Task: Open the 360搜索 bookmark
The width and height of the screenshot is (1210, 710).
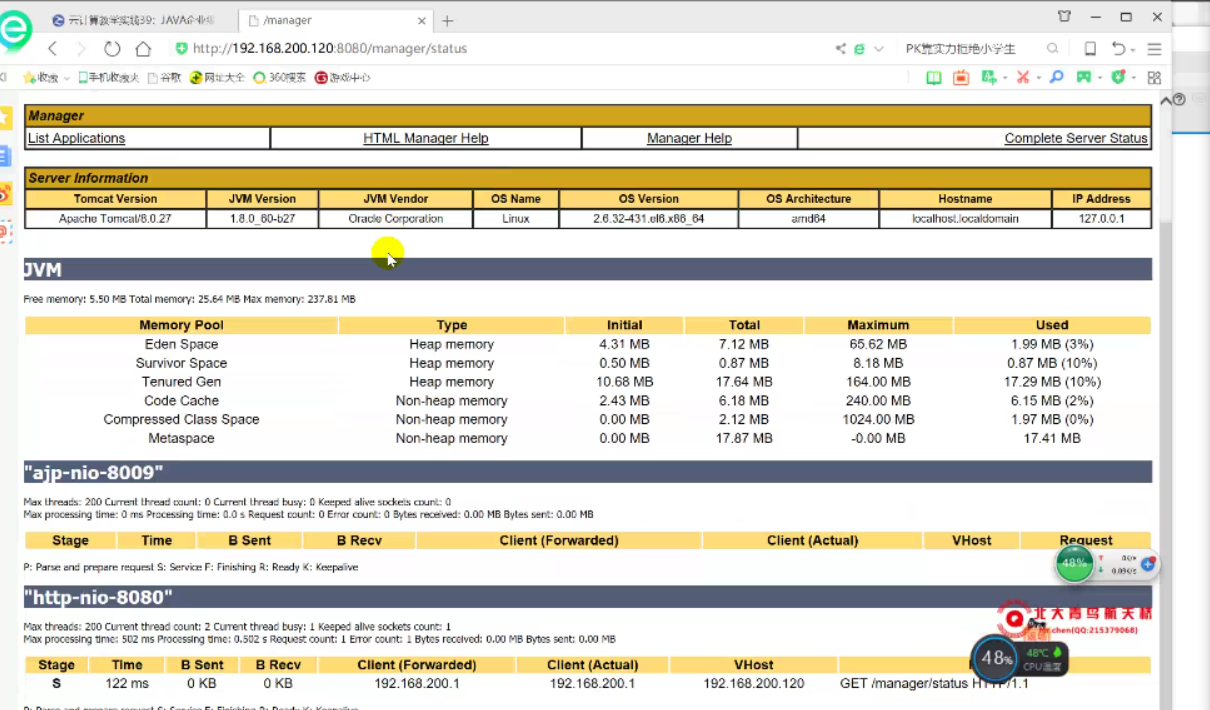Action: (279, 77)
